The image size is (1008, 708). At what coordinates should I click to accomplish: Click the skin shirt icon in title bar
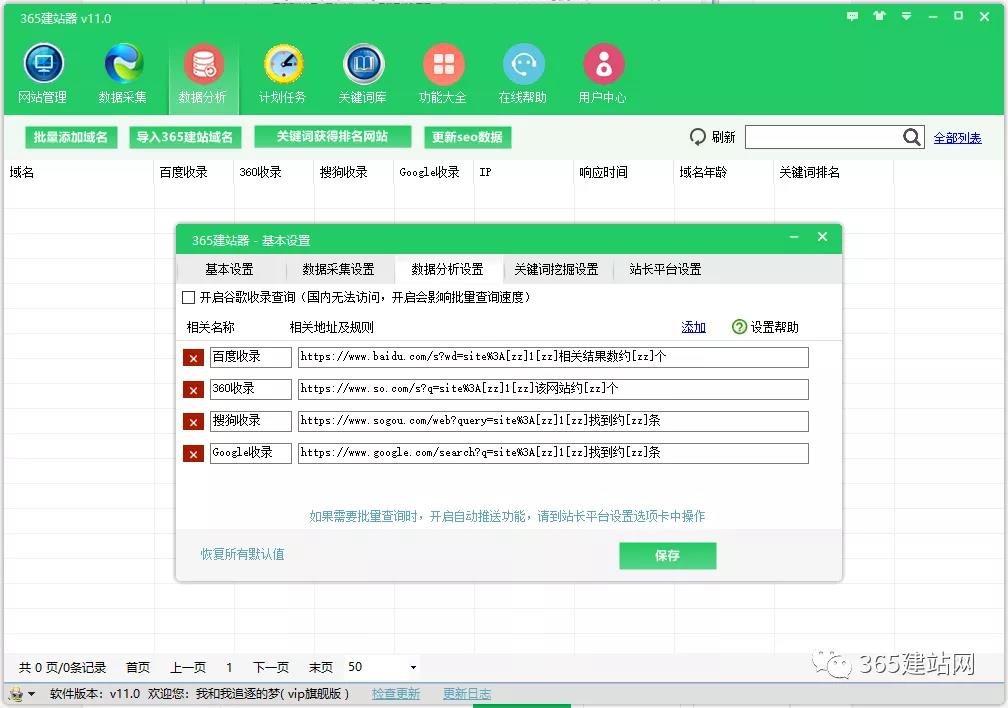(x=879, y=16)
